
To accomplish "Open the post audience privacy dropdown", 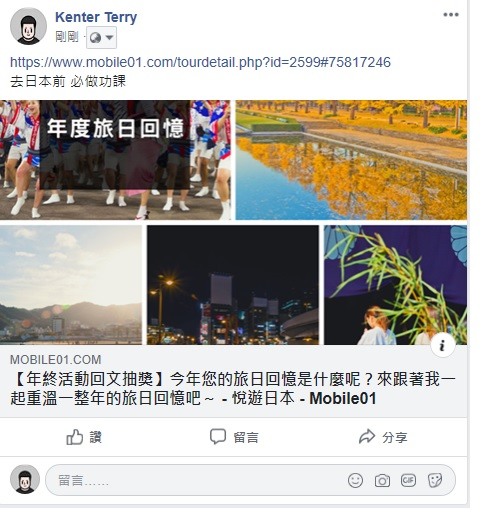I will coord(101,37).
